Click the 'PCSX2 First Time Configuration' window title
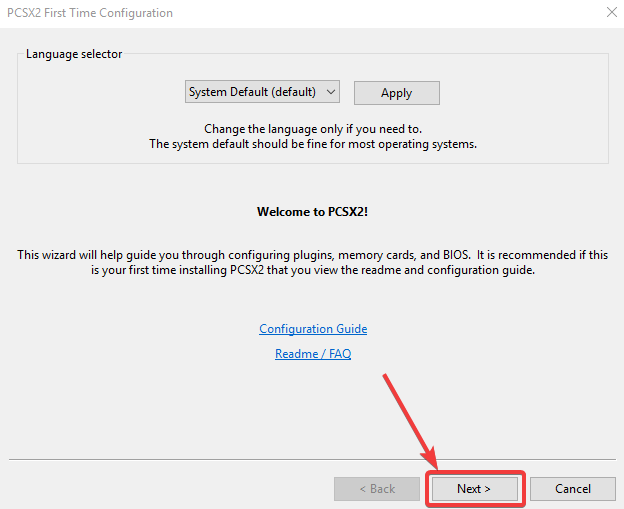This screenshot has width=624, height=509. [x=90, y=13]
